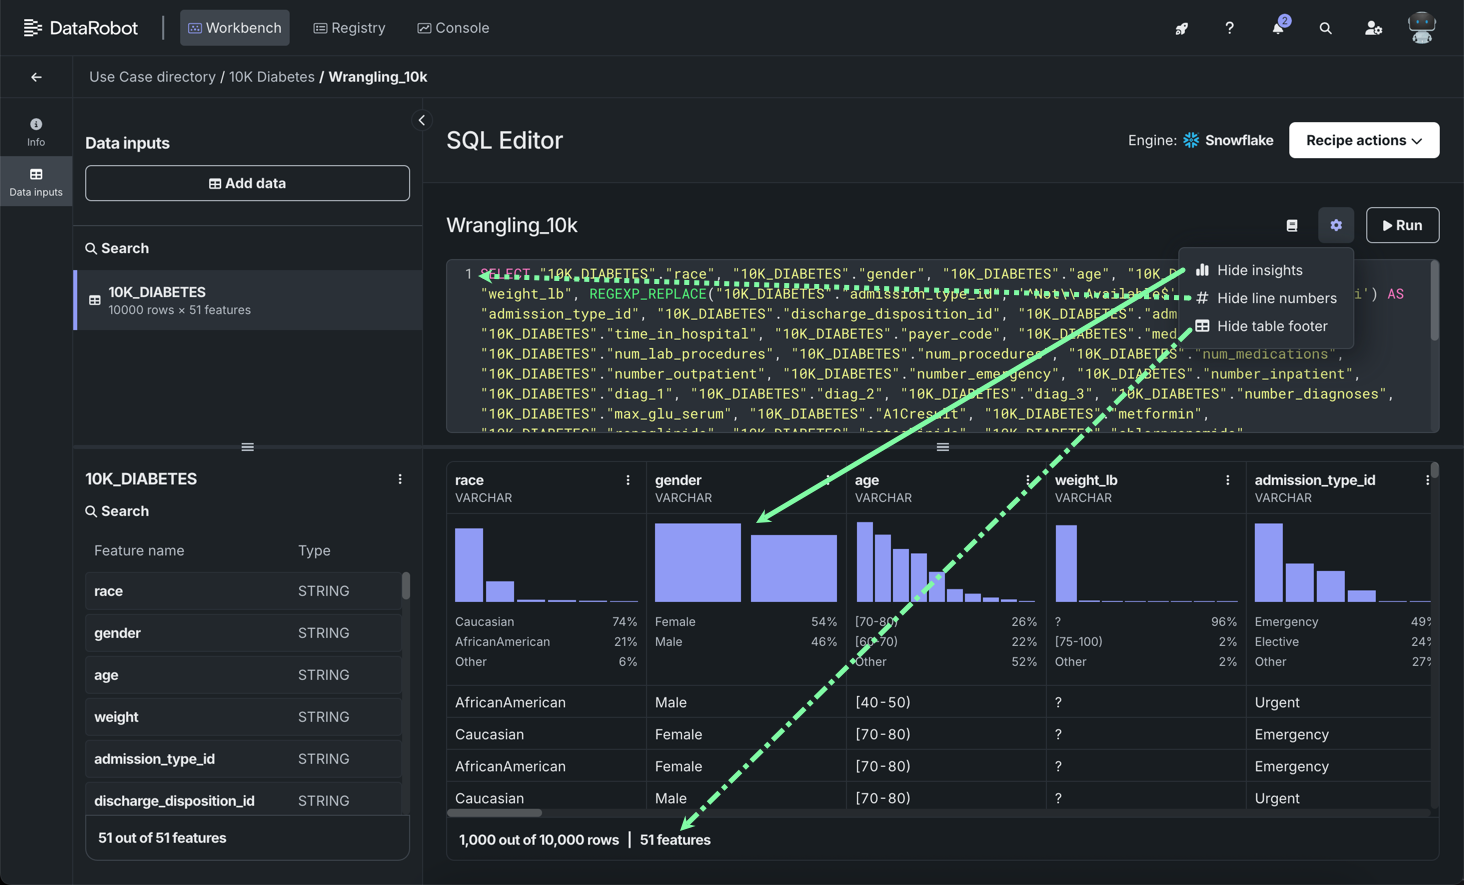The width and height of the screenshot is (1464, 885).
Task: Switch to the Console tab
Action: pos(453,28)
